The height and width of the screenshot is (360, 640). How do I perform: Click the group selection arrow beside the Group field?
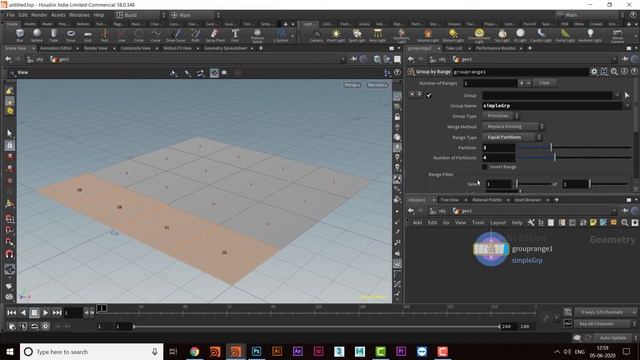pos(627,95)
